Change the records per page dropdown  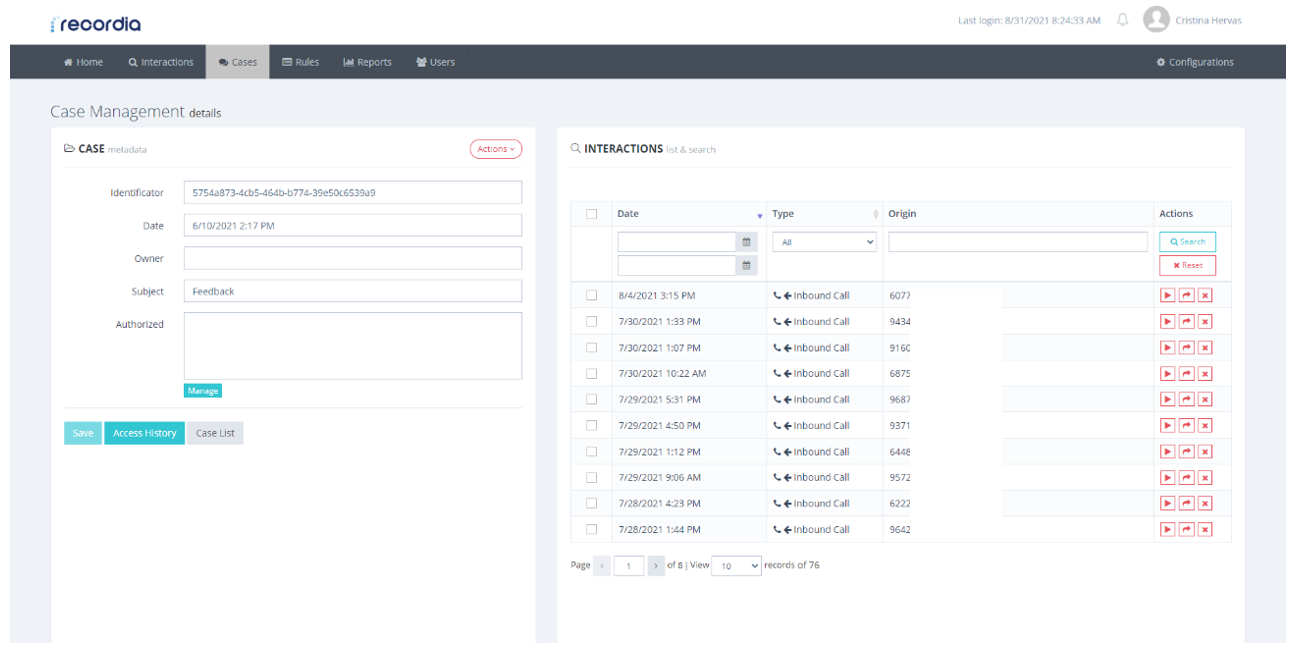coord(737,566)
